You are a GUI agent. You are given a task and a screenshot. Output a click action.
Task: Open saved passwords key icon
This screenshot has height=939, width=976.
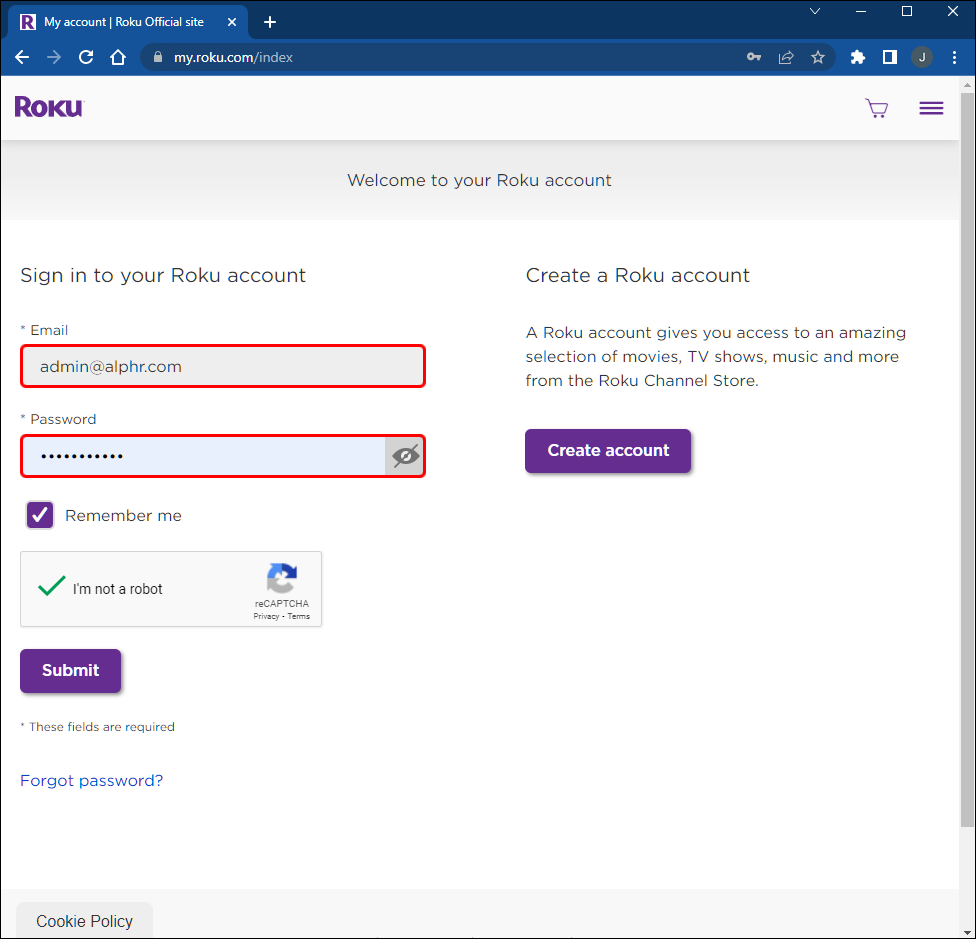pos(754,57)
